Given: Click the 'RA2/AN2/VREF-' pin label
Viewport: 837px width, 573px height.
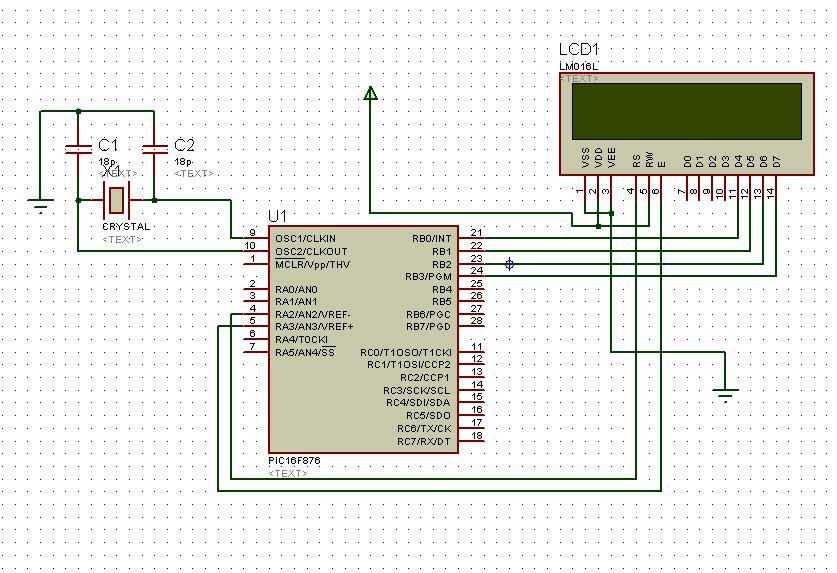Looking at the screenshot, I should click(x=313, y=315).
